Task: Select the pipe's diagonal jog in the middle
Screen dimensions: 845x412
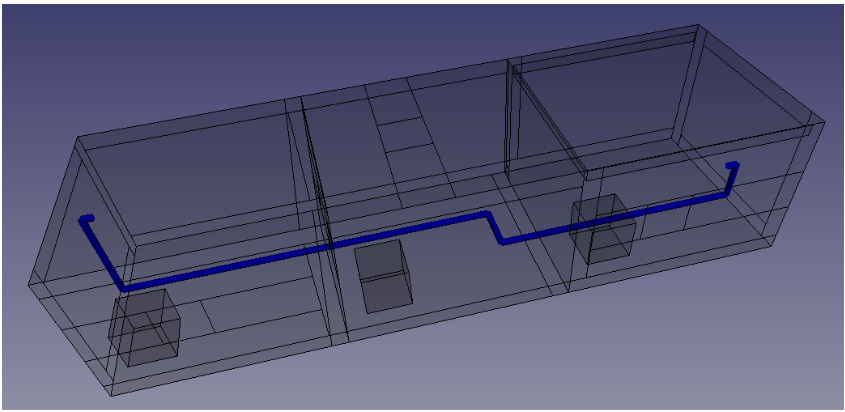Action: point(493,228)
